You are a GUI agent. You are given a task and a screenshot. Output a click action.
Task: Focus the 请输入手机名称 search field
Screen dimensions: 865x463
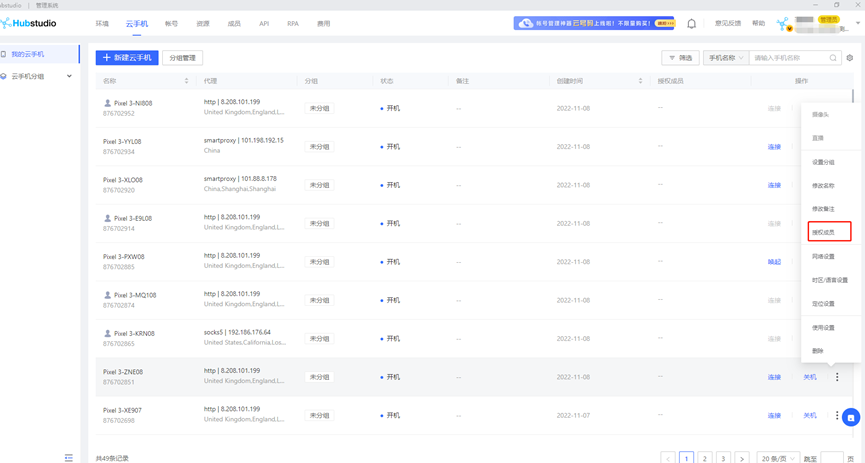click(x=789, y=58)
